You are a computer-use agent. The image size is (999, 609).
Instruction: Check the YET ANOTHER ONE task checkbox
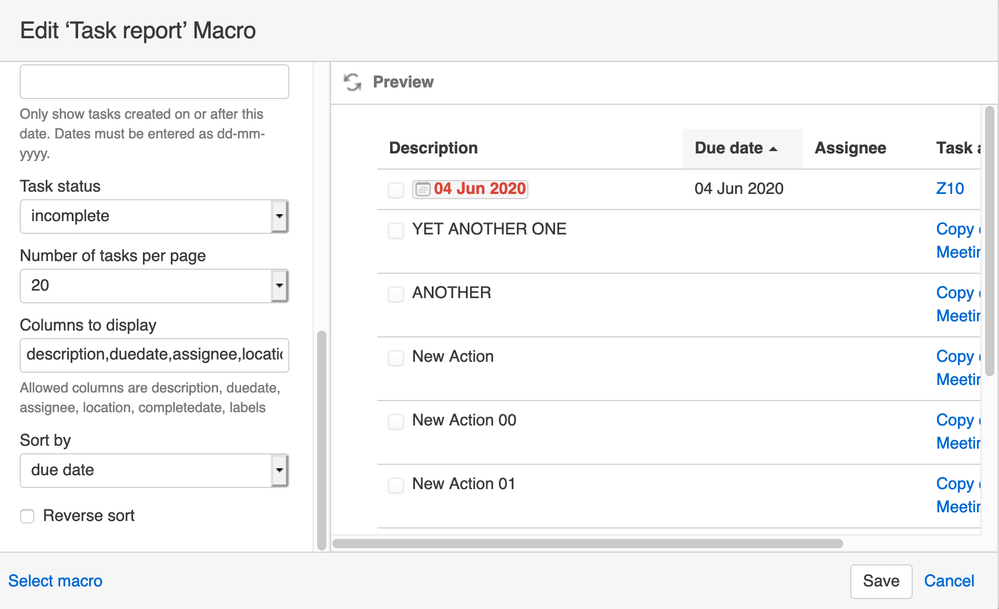[x=396, y=231]
